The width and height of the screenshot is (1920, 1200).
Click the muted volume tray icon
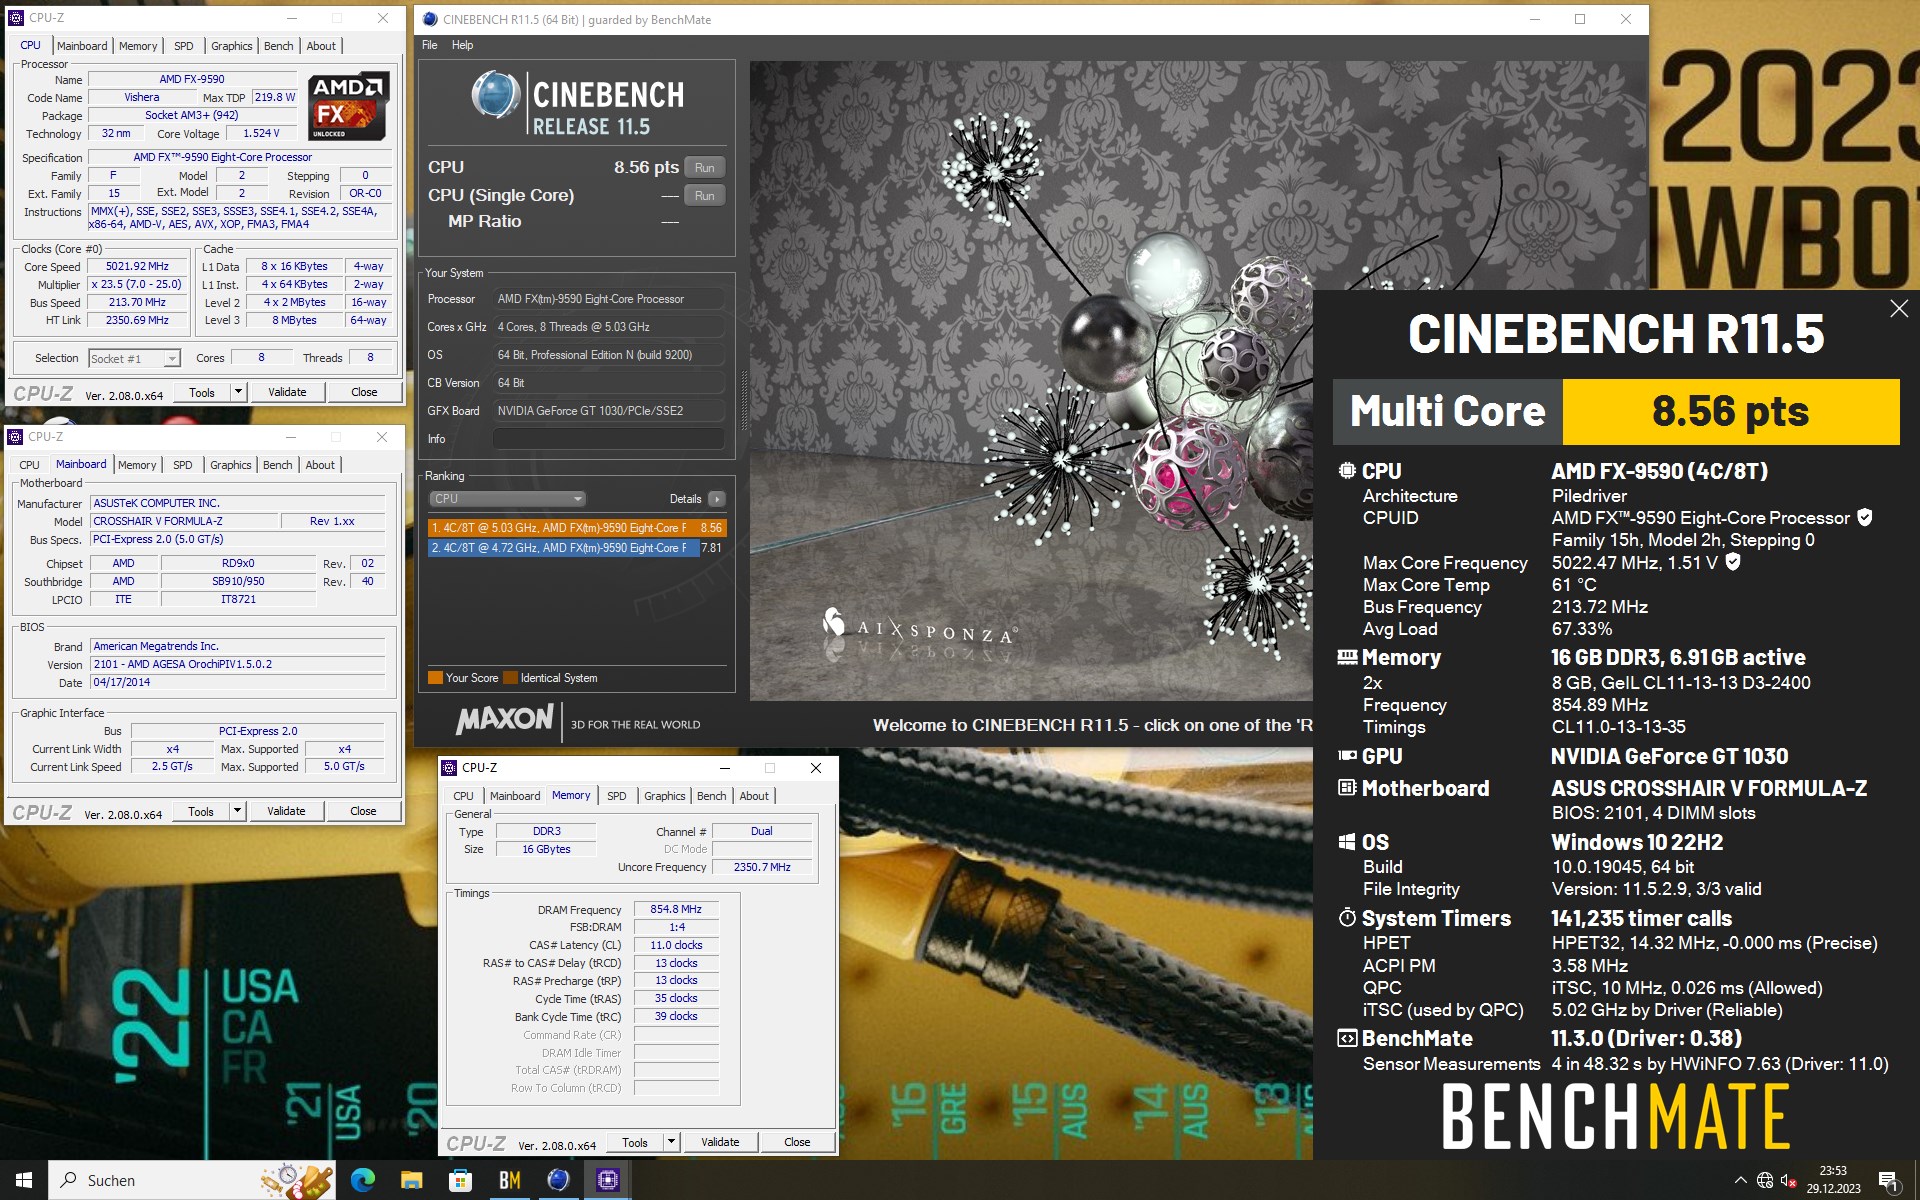1789,1180
